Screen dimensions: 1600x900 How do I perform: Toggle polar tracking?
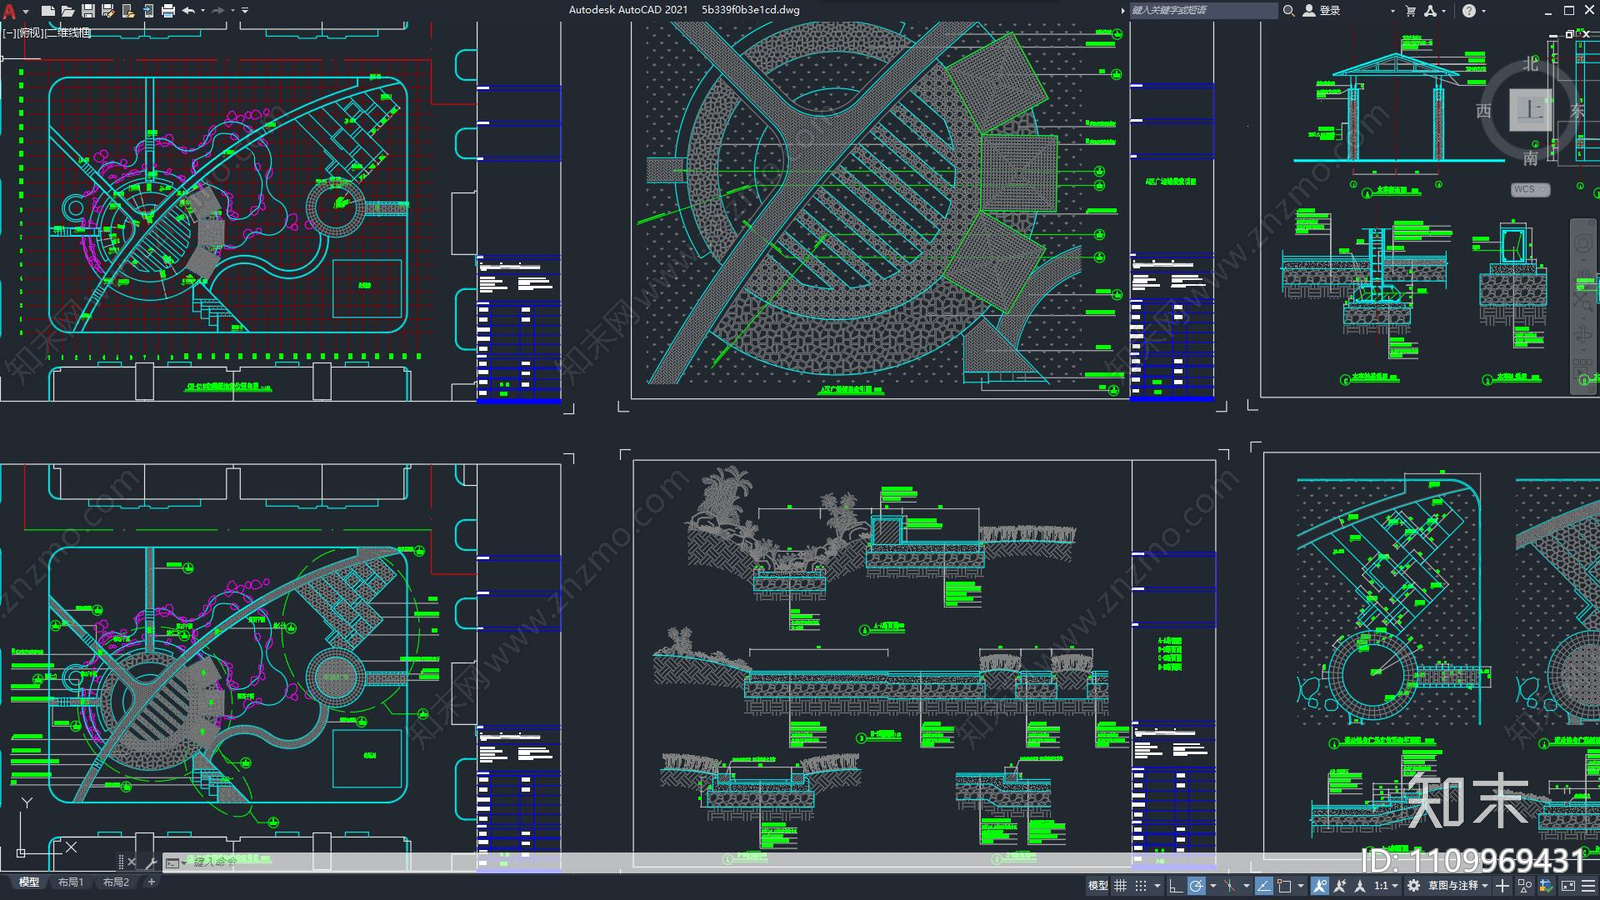click(x=1196, y=885)
